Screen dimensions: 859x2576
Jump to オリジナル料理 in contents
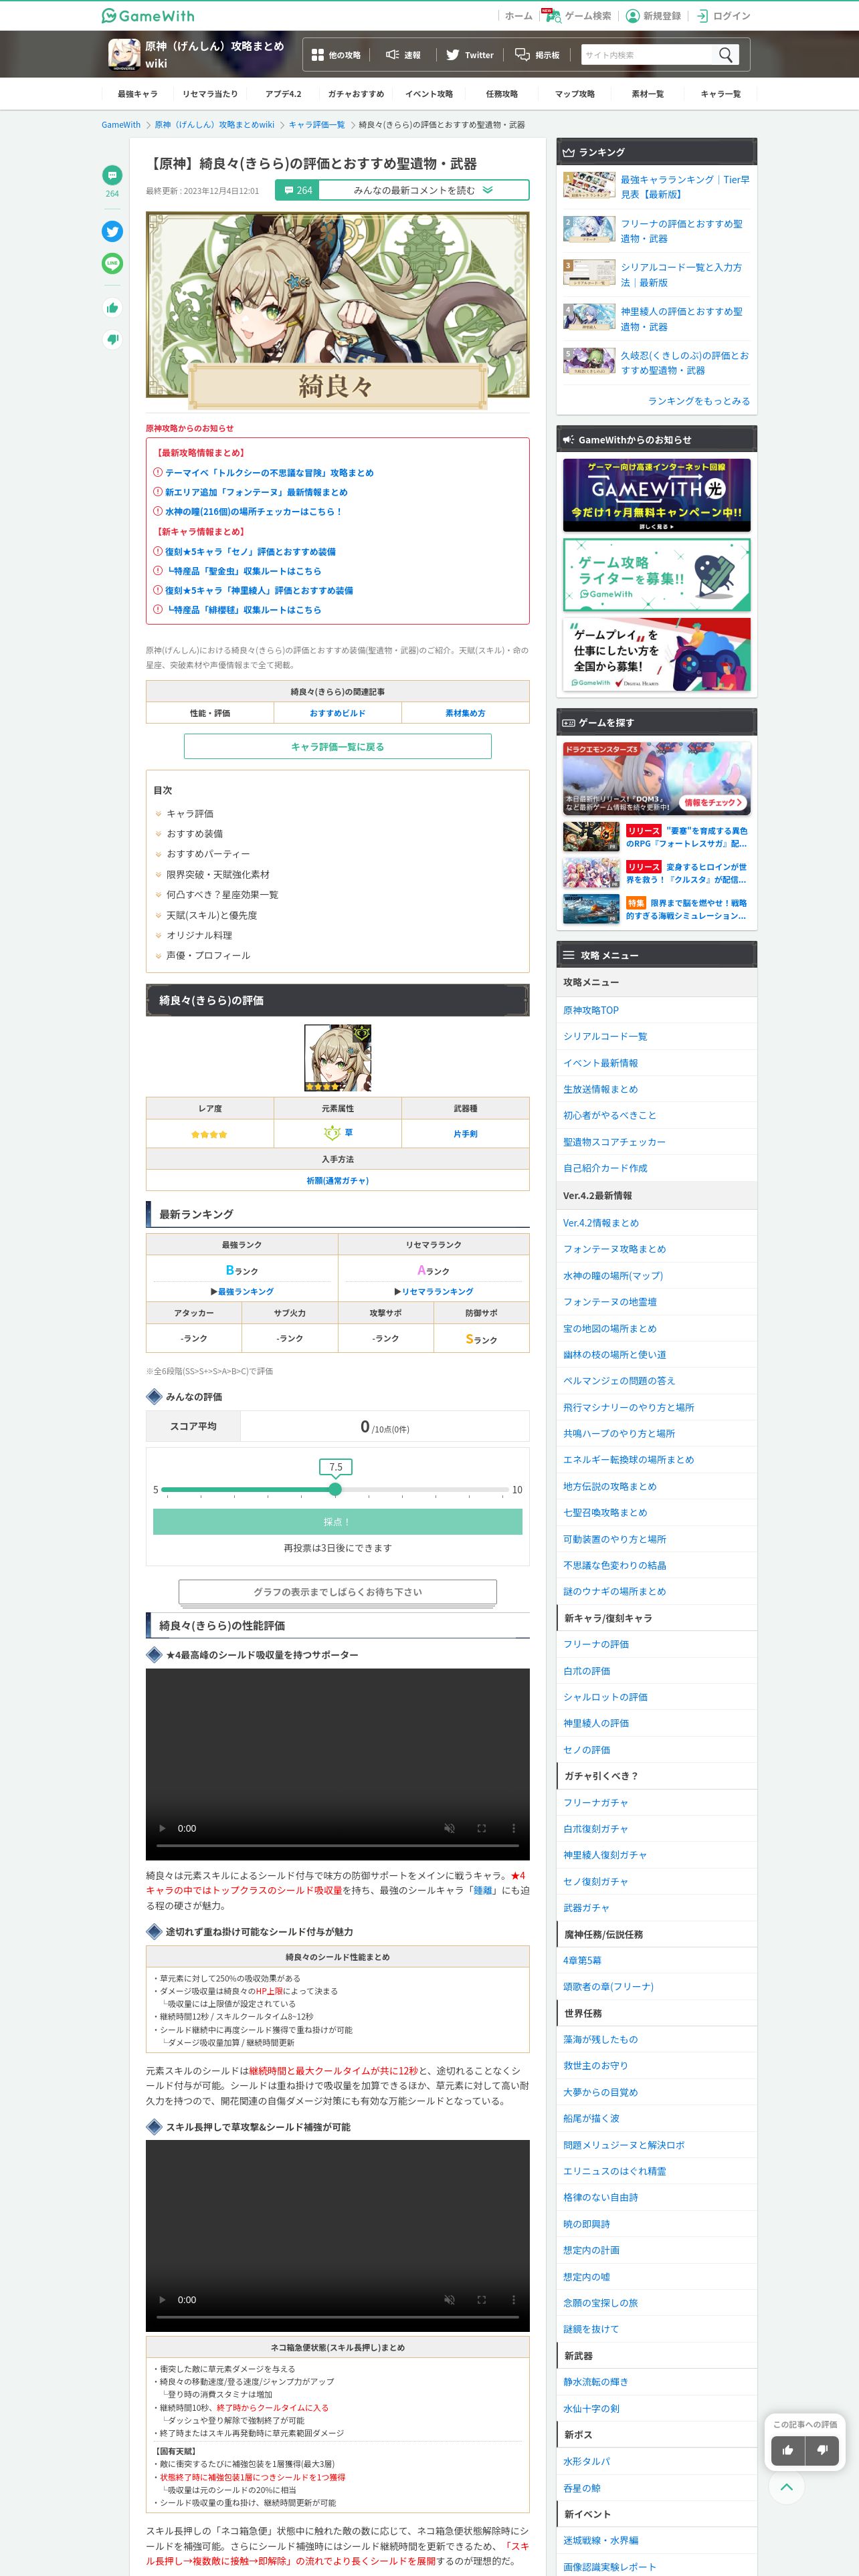tap(199, 935)
